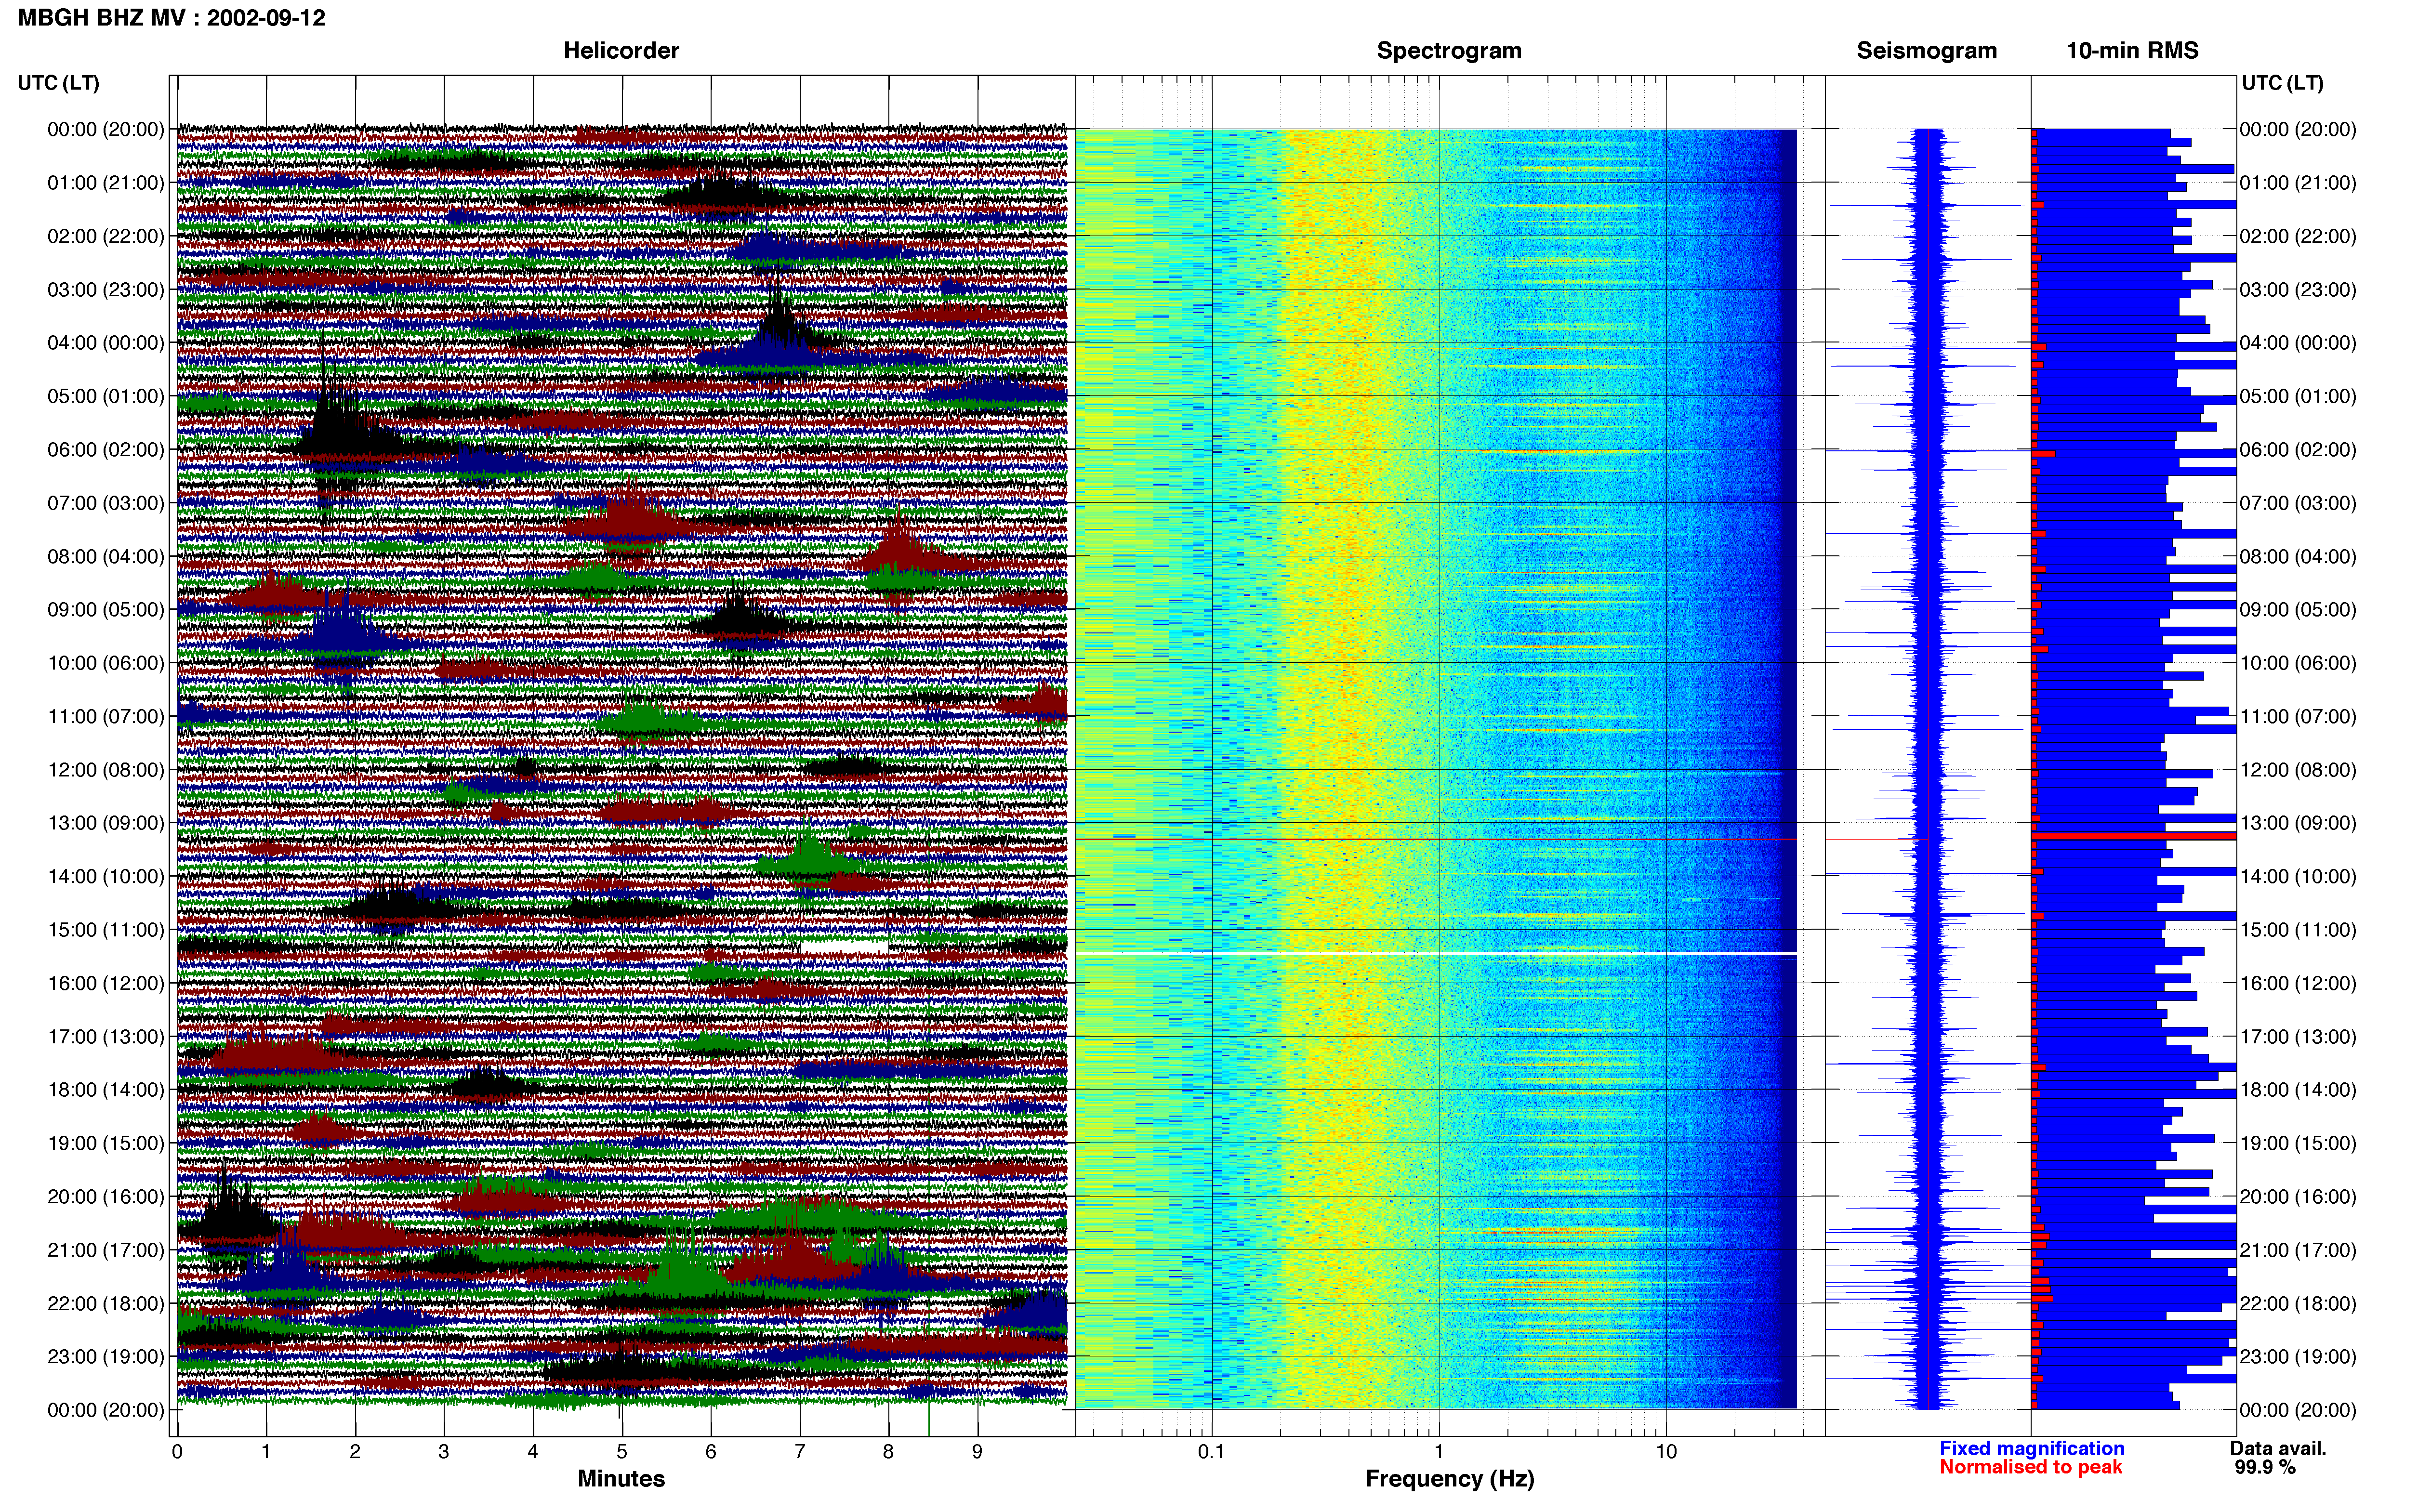This screenshot has height=1512, width=2418.
Task: Click the '0' Minutes axis tick label
Action: (177, 1451)
